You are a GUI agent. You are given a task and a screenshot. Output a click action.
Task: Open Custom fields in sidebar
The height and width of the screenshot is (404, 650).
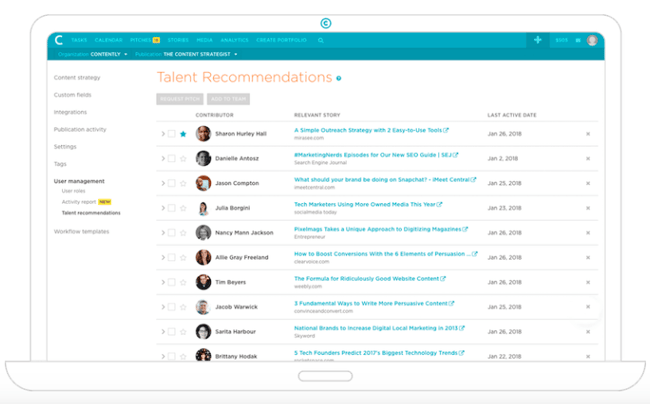click(x=73, y=95)
